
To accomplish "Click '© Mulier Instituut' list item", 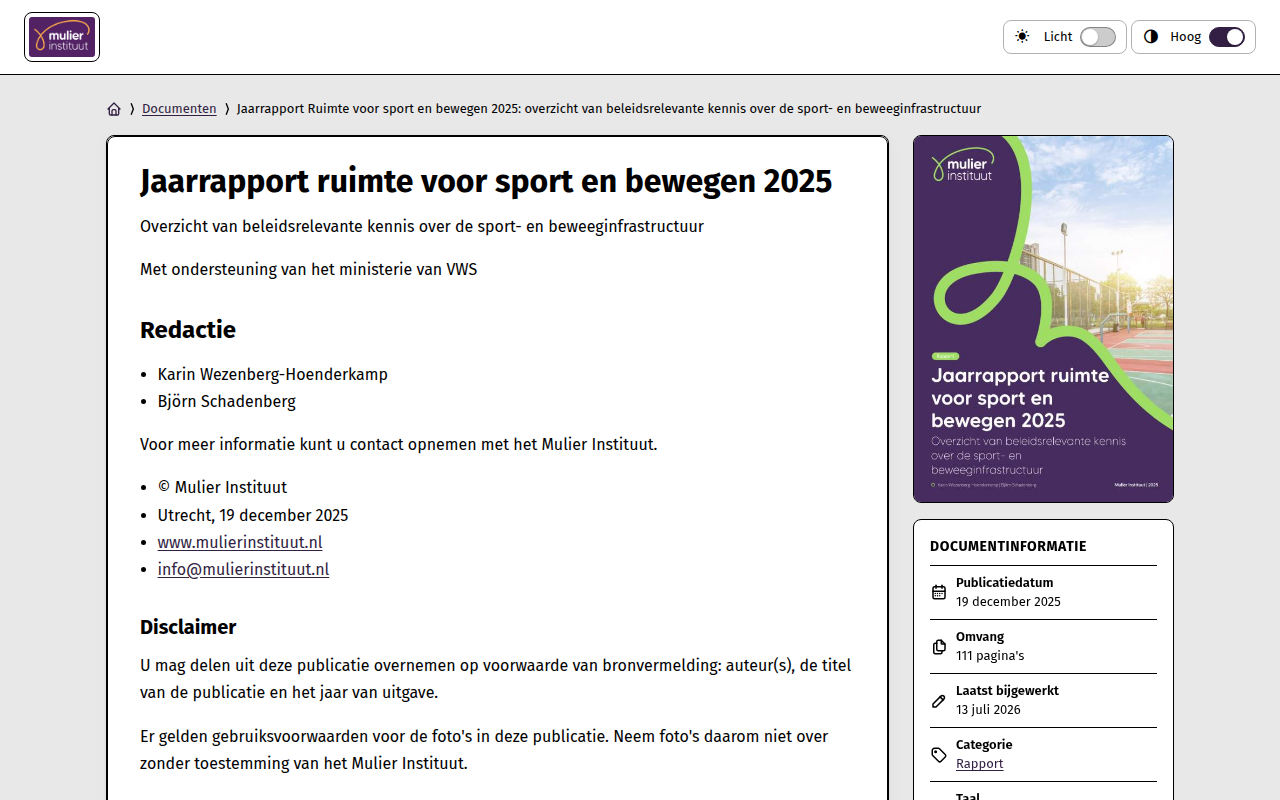I will (x=222, y=487).
